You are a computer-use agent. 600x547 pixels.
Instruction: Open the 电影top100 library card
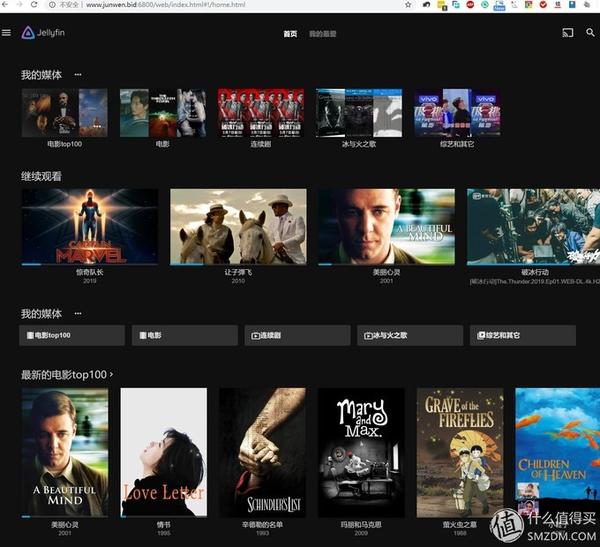click(x=65, y=113)
